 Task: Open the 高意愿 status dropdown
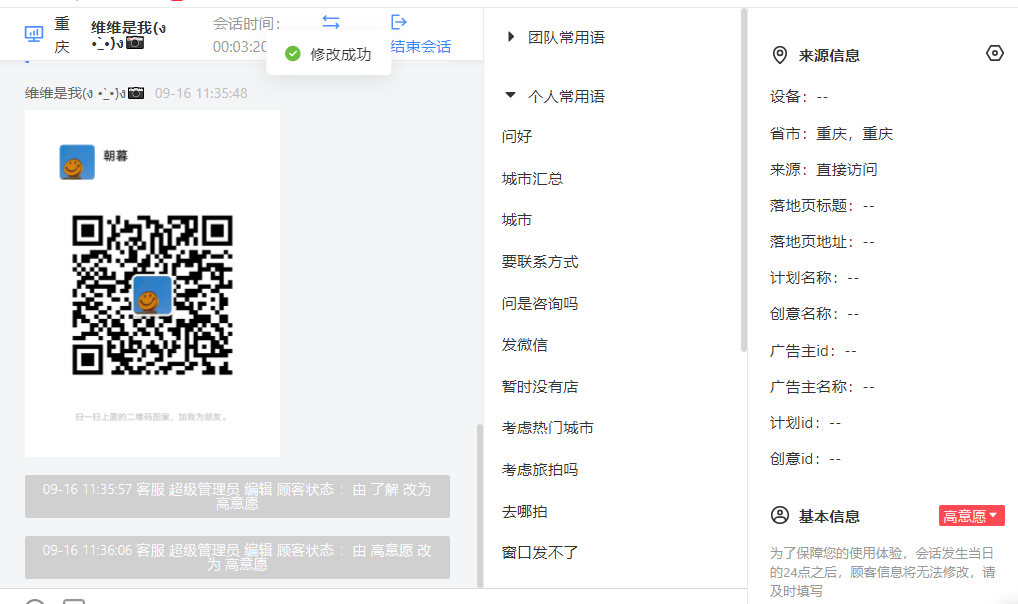pos(971,516)
